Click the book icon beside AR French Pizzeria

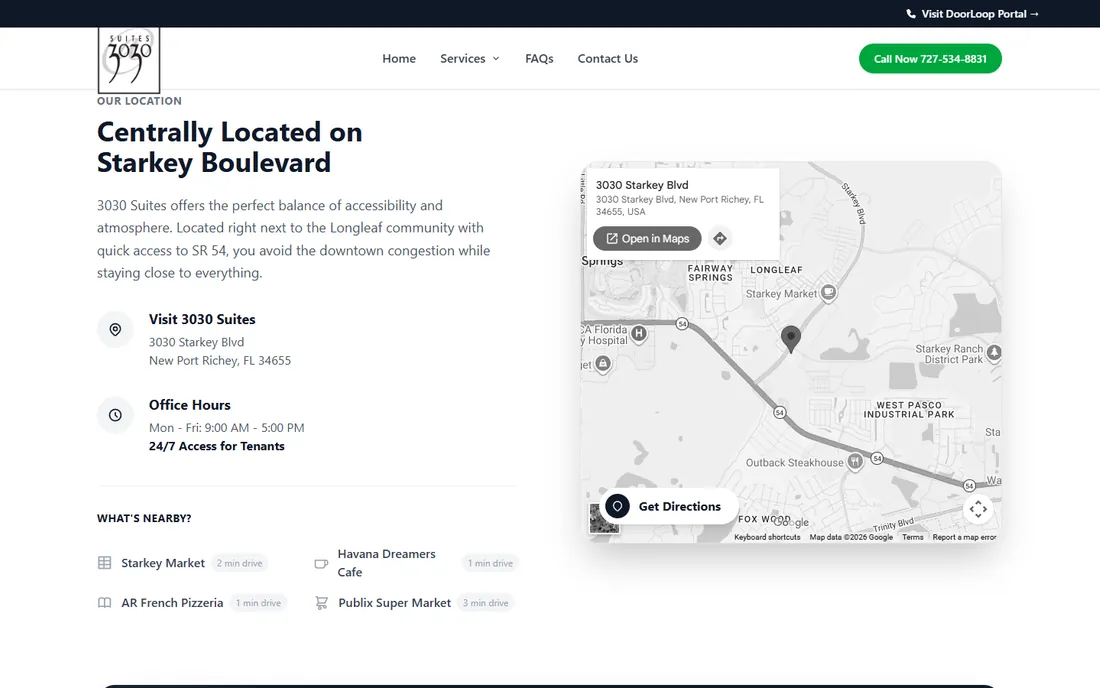105,603
